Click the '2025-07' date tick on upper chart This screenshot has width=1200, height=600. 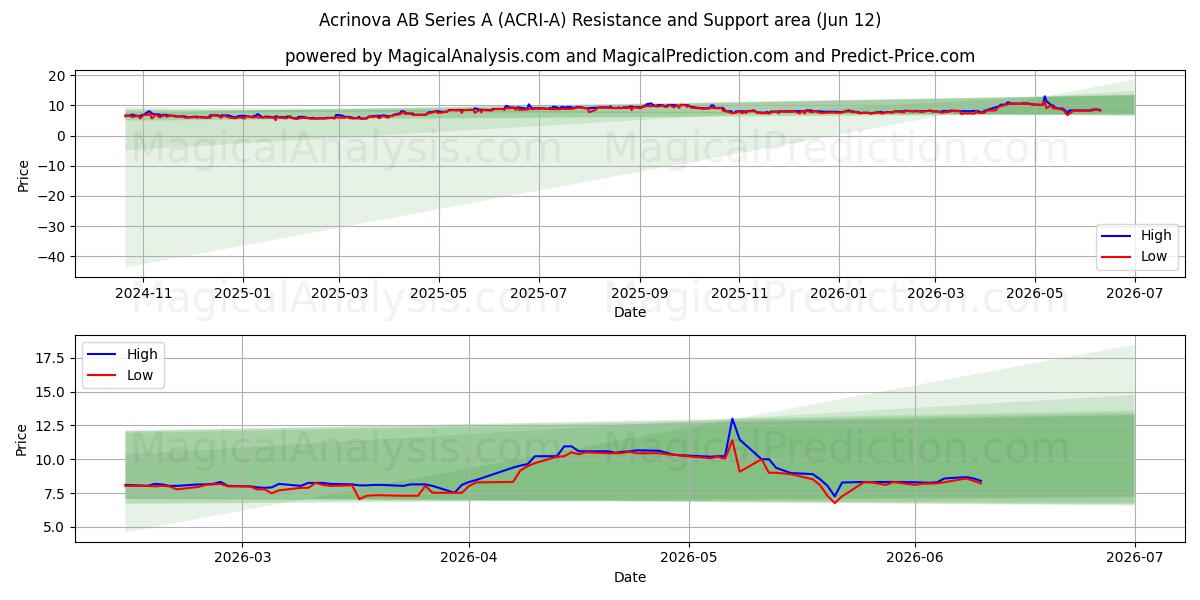click(x=539, y=293)
